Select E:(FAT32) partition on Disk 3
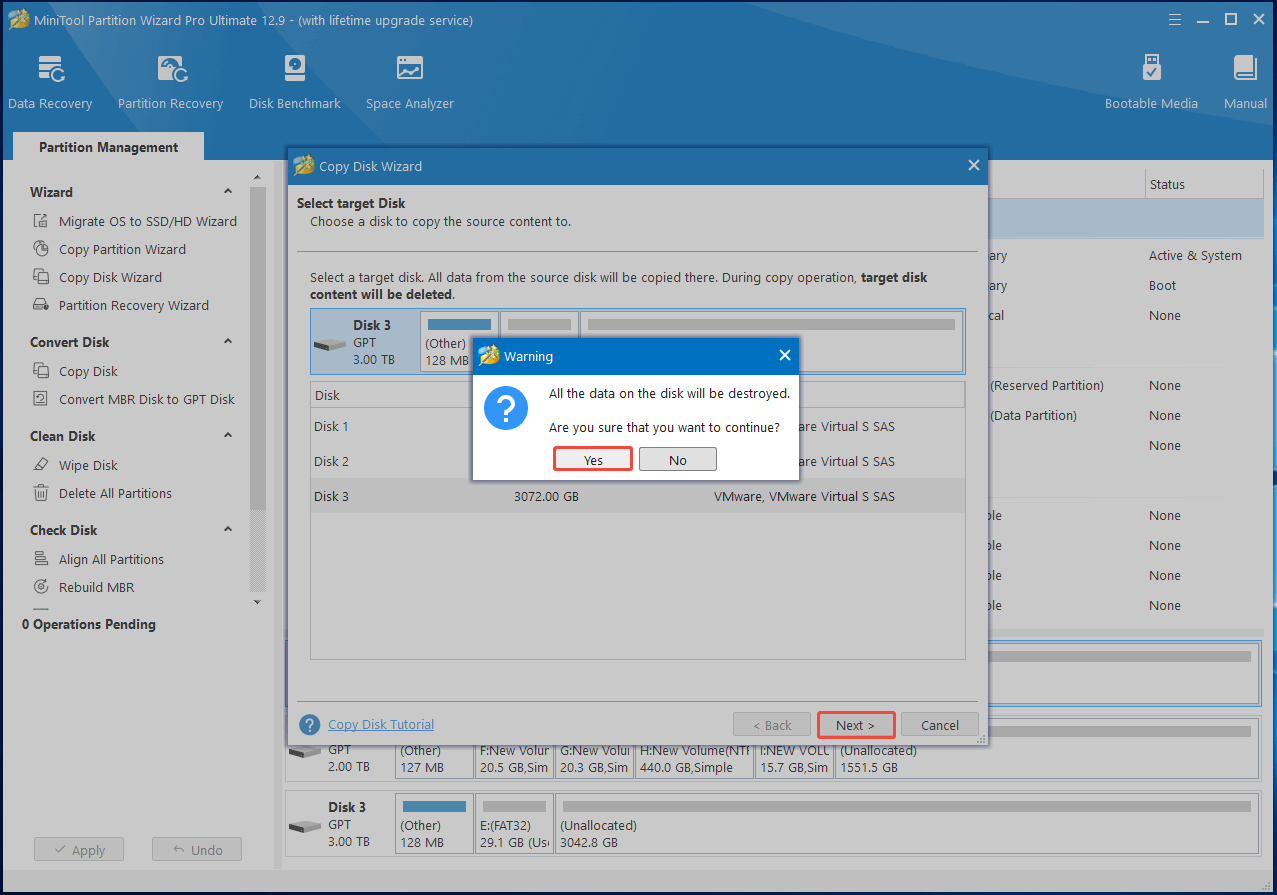Viewport: 1277px width, 895px height. [513, 824]
